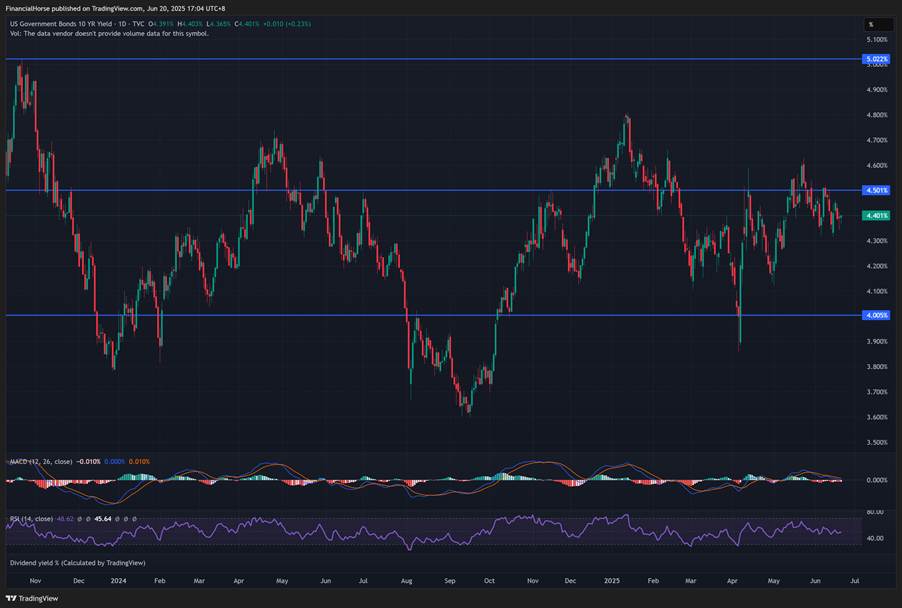Select the 4.501% horizontal line price label
Screen dimensions: 902x608
tap(876, 190)
